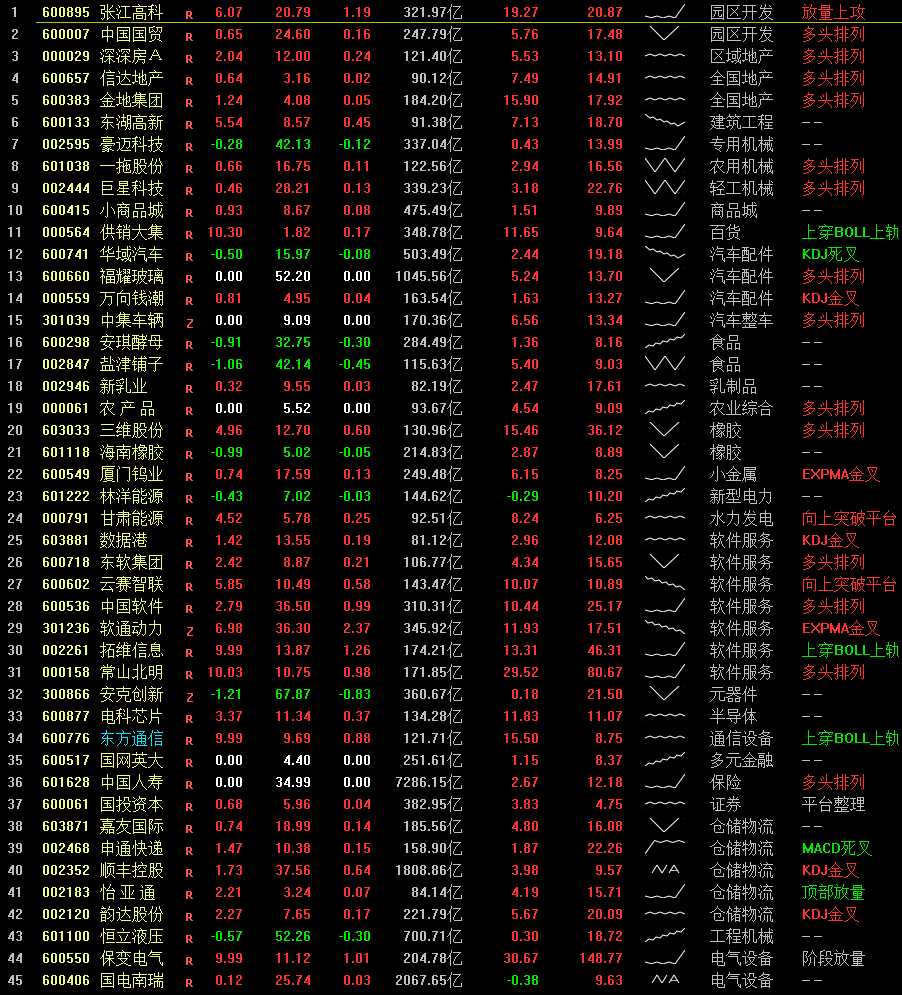902x995 pixels.
Task: Click market cap 7286.15亿 of 中国人寿
Action: pyautogui.click(x=428, y=782)
